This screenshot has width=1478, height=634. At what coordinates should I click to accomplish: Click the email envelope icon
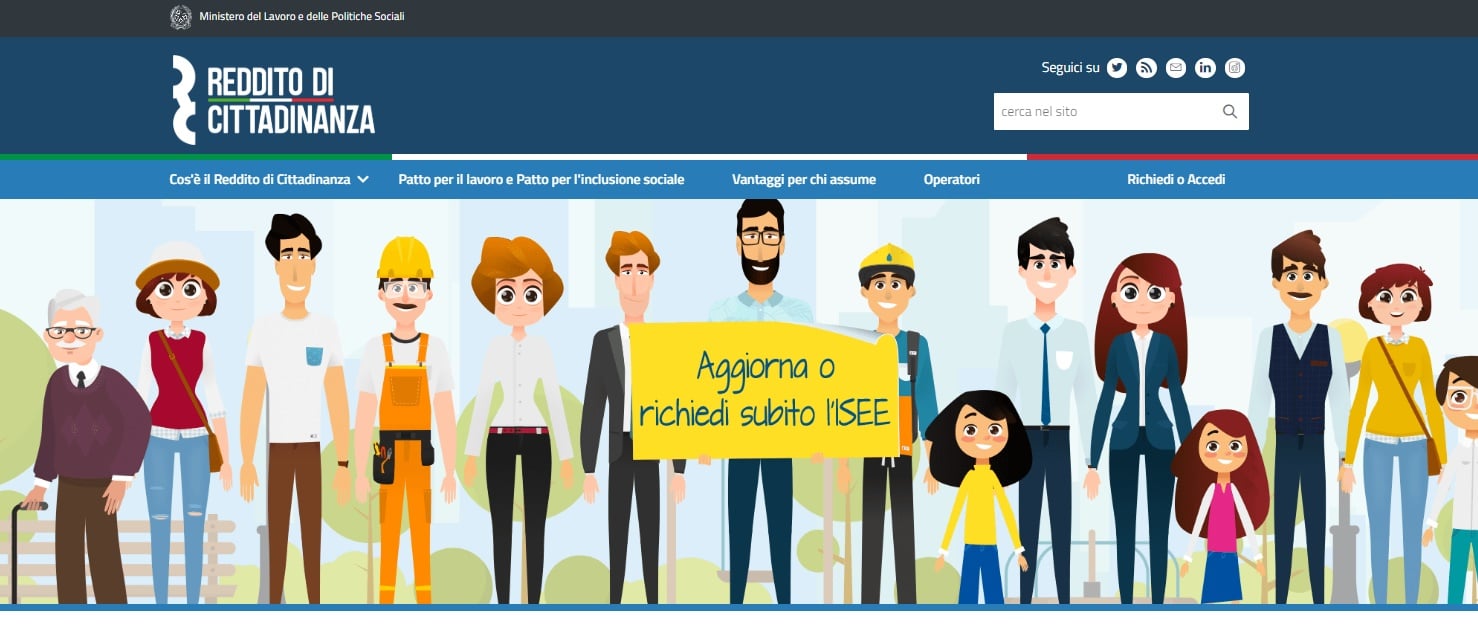pyautogui.click(x=1176, y=68)
